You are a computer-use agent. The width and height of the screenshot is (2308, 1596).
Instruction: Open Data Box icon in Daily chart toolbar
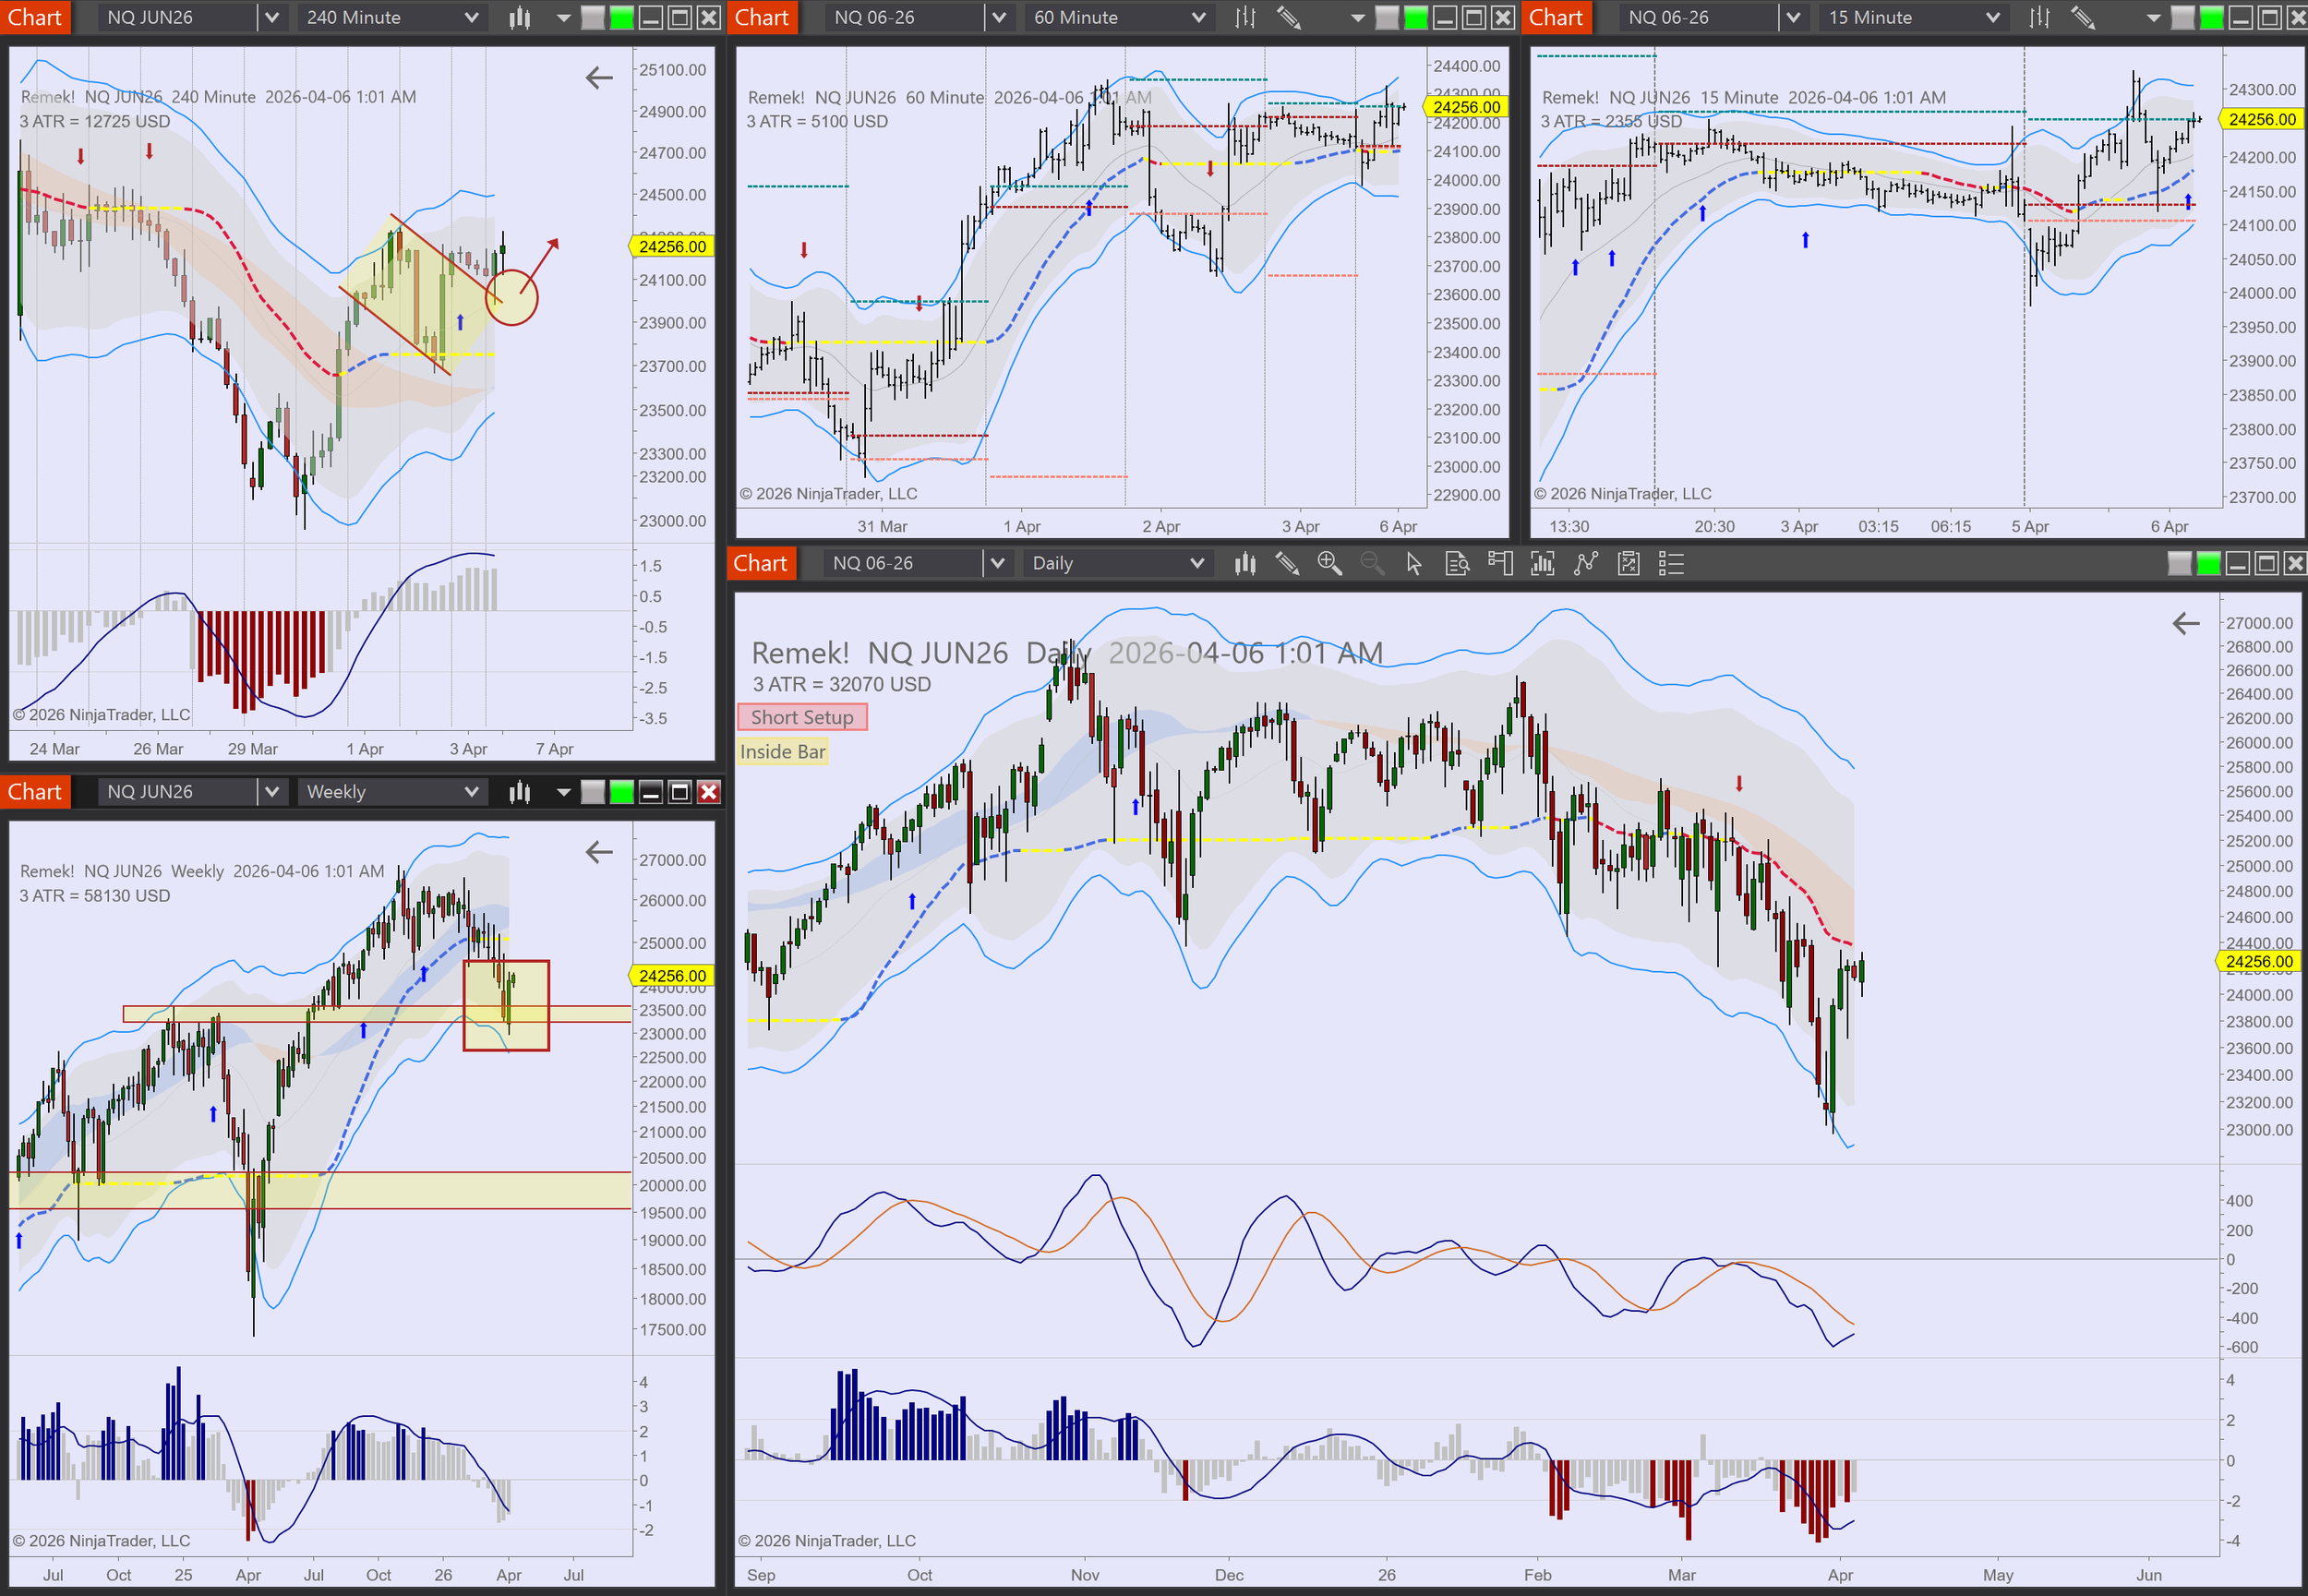point(1457,564)
